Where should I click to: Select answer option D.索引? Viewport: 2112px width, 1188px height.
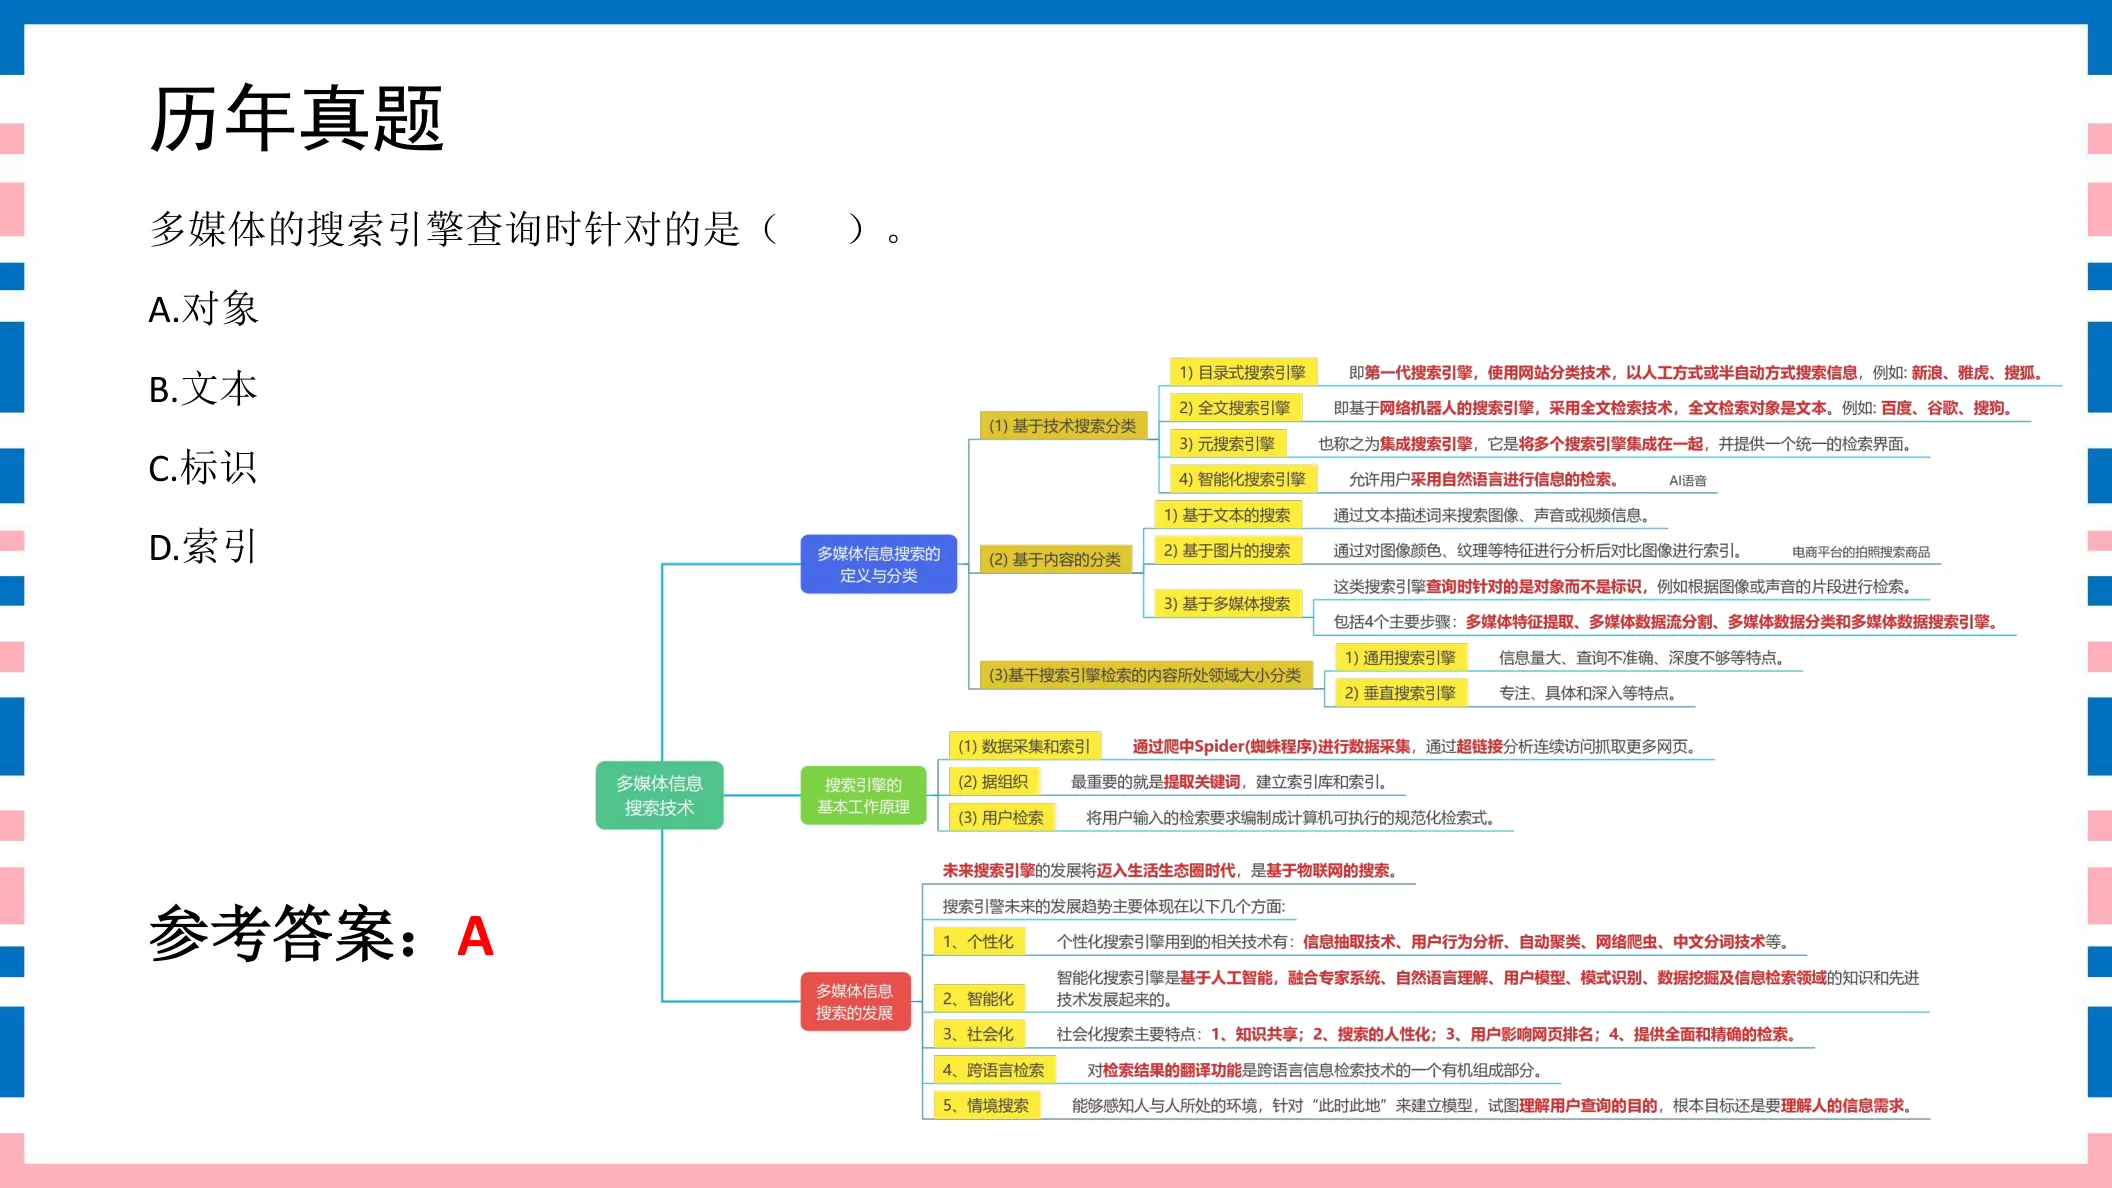point(203,547)
